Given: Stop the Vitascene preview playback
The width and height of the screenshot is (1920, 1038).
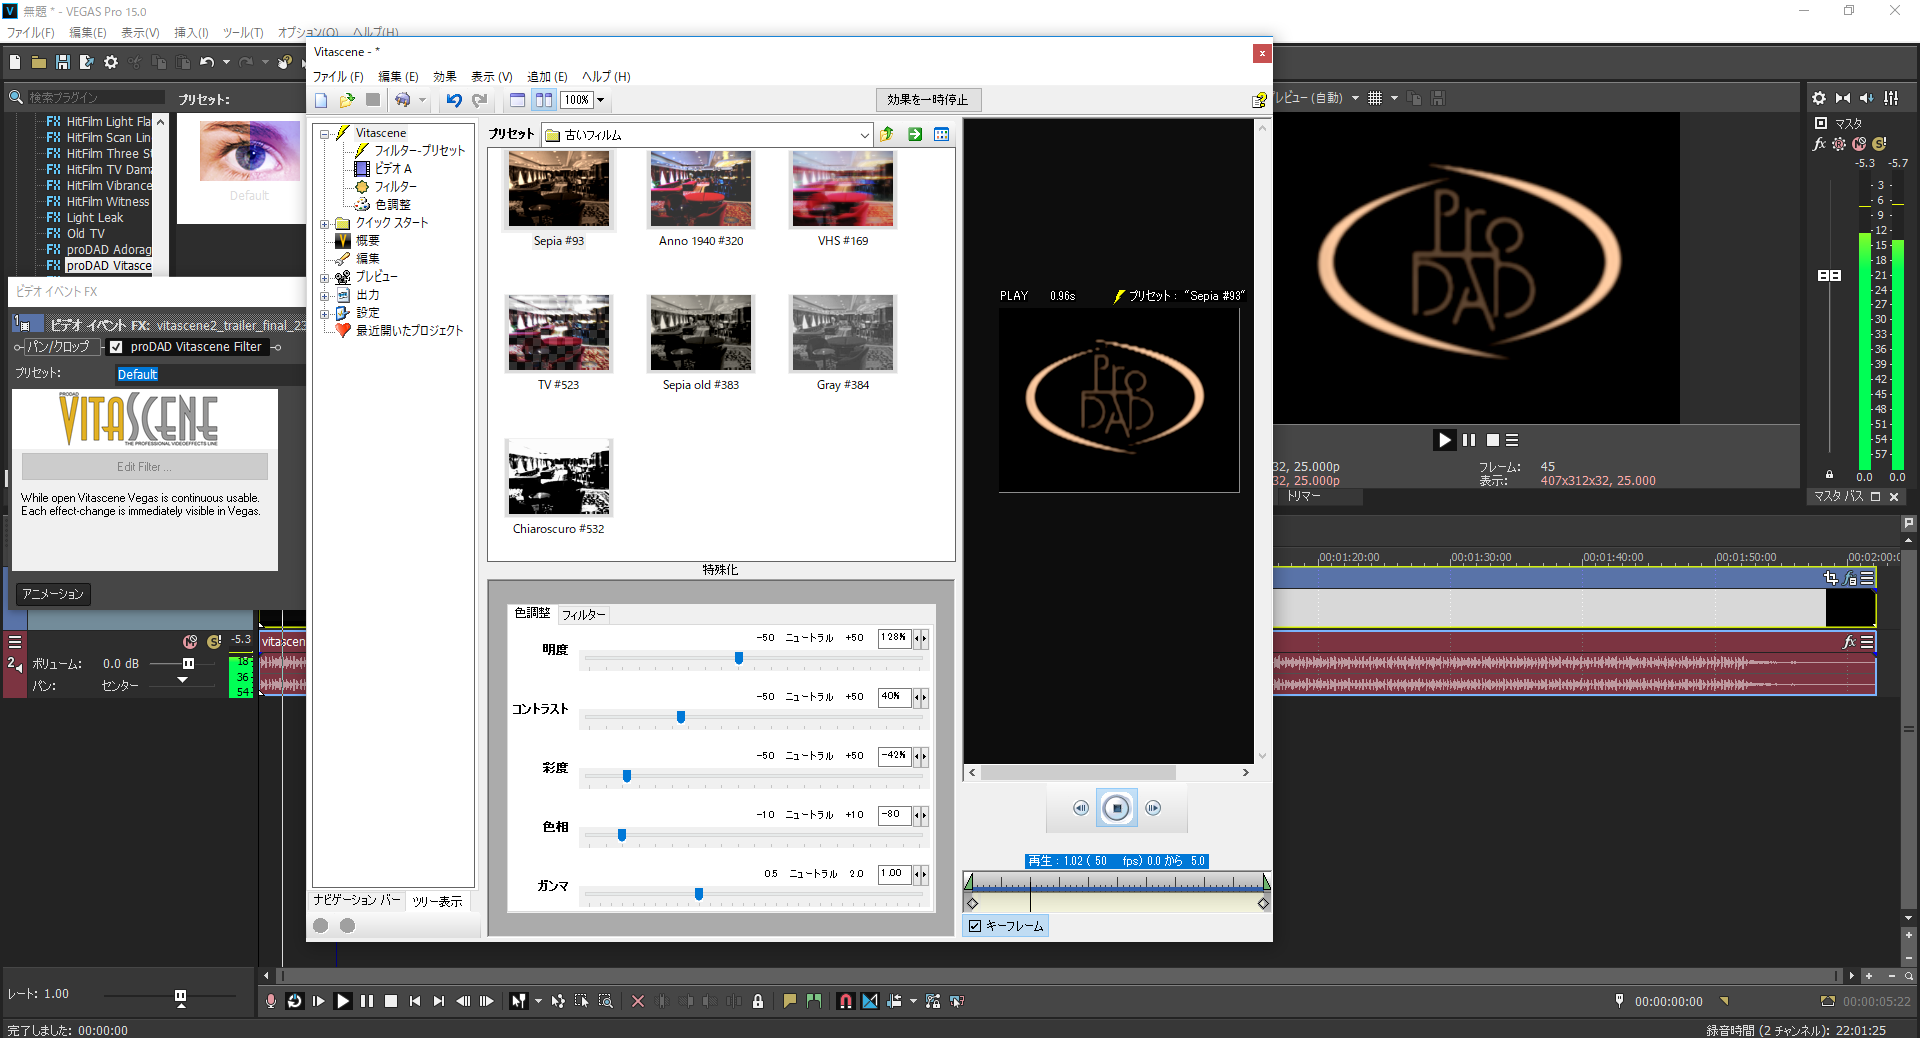Looking at the screenshot, I should [x=1117, y=808].
